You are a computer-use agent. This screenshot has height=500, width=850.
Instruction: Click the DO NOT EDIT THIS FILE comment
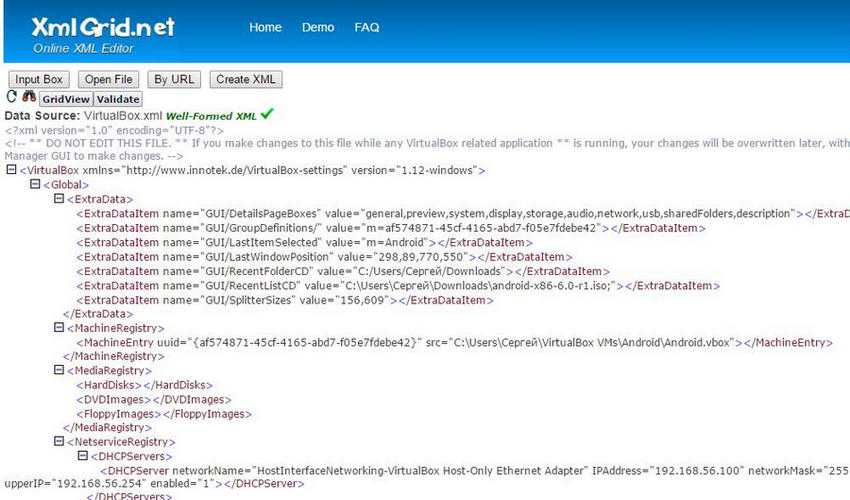427,150
